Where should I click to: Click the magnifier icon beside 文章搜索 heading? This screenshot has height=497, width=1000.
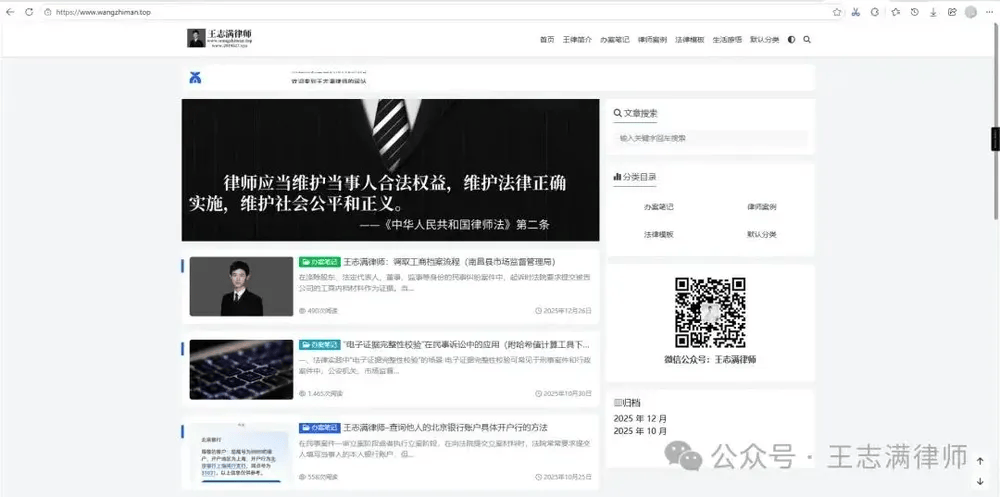point(617,114)
